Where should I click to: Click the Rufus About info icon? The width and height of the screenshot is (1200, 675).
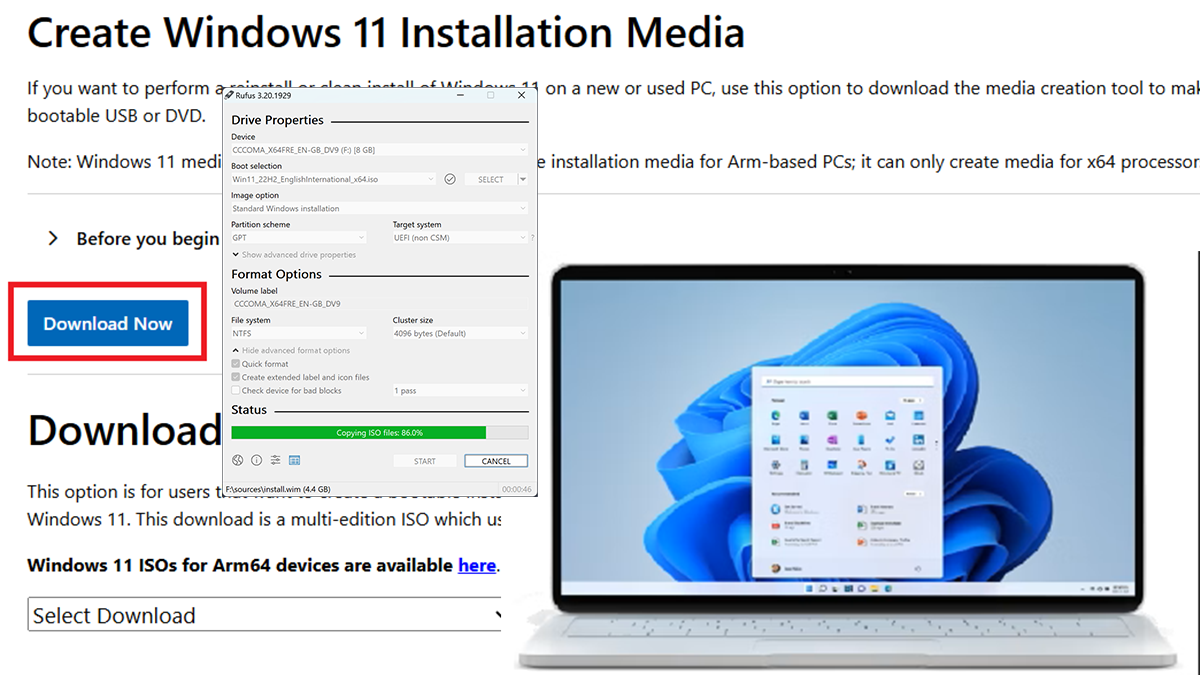coord(256,461)
